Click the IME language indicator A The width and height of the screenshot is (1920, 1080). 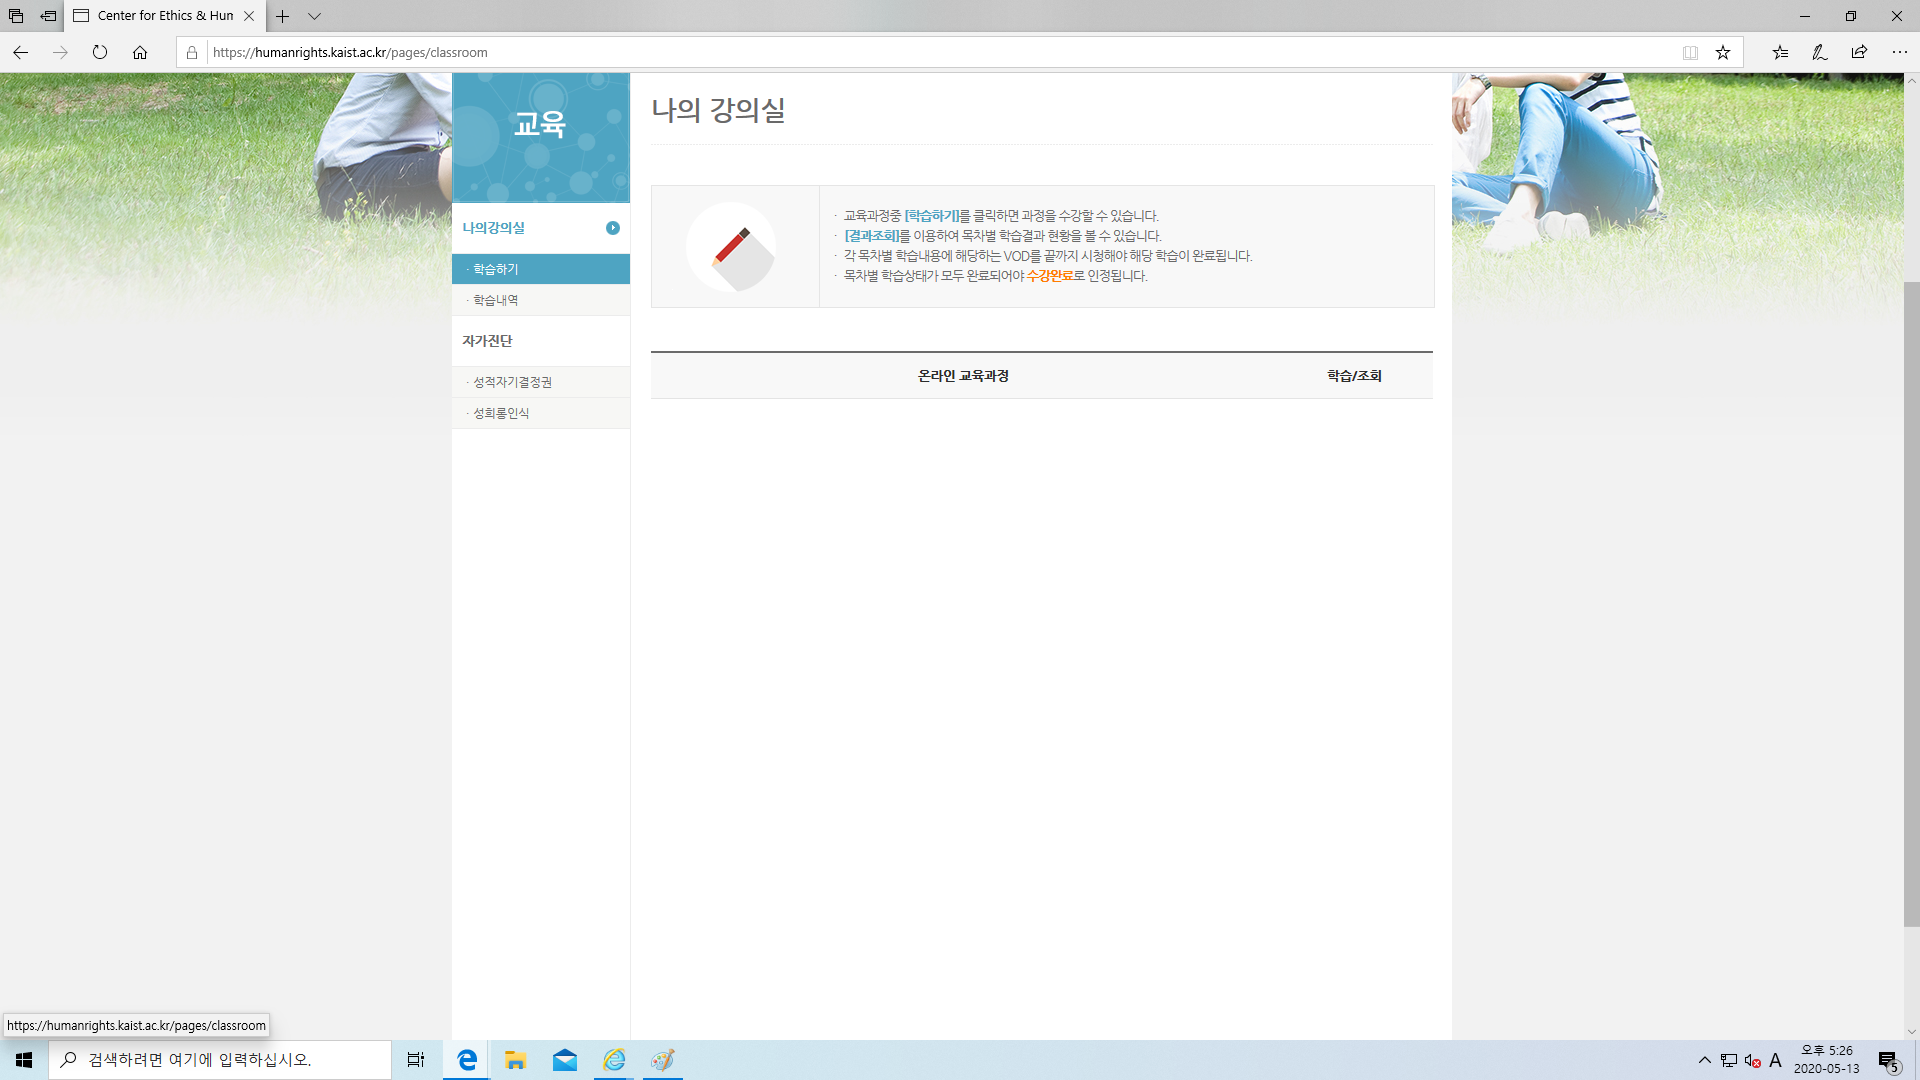point(1775,1060)
